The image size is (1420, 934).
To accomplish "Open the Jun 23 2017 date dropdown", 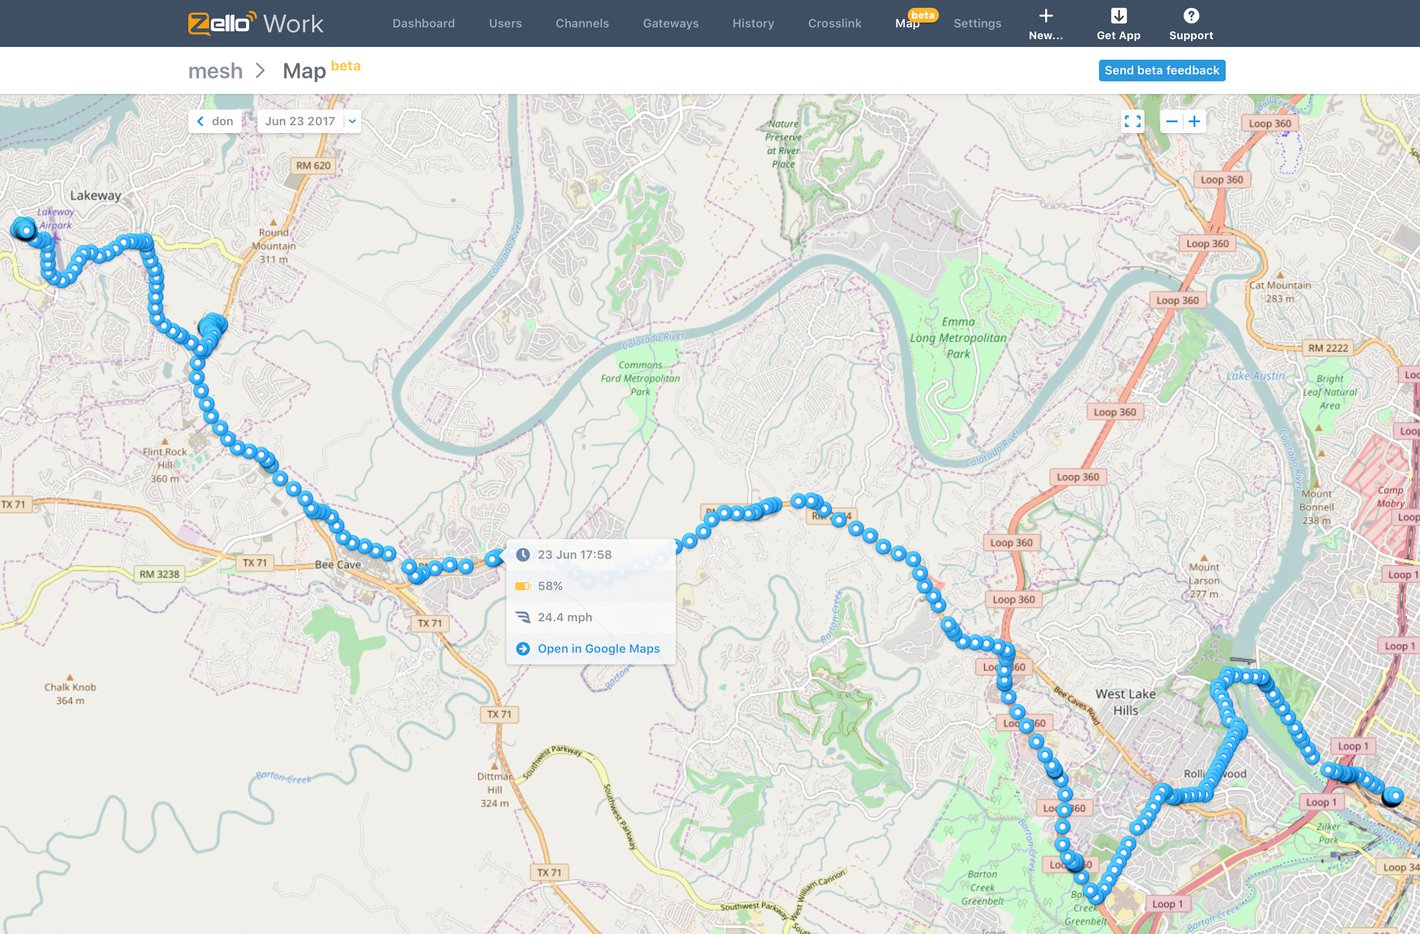I will pyautogui.click(x=307, y=121).
